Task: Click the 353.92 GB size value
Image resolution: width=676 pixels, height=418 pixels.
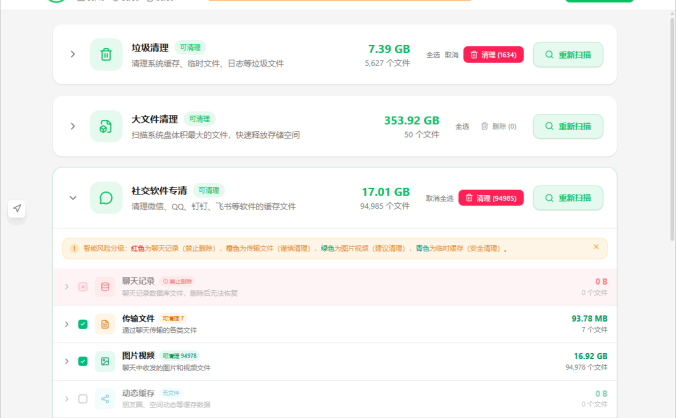Action: (412, 120)
